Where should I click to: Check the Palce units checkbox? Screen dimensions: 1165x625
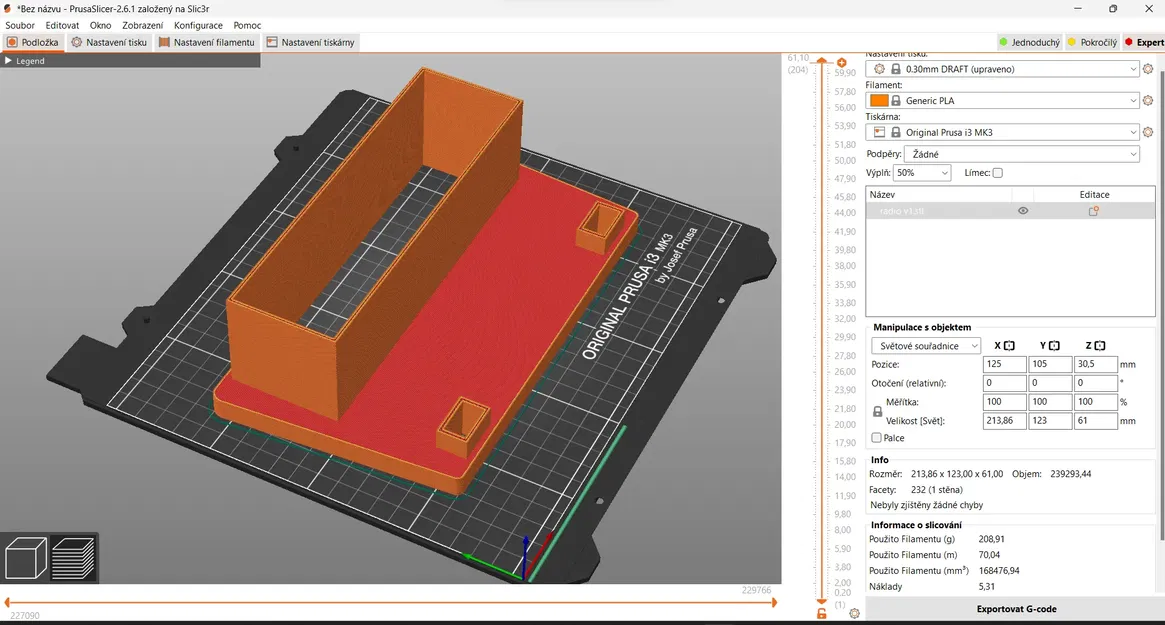[x=877, y=438]
